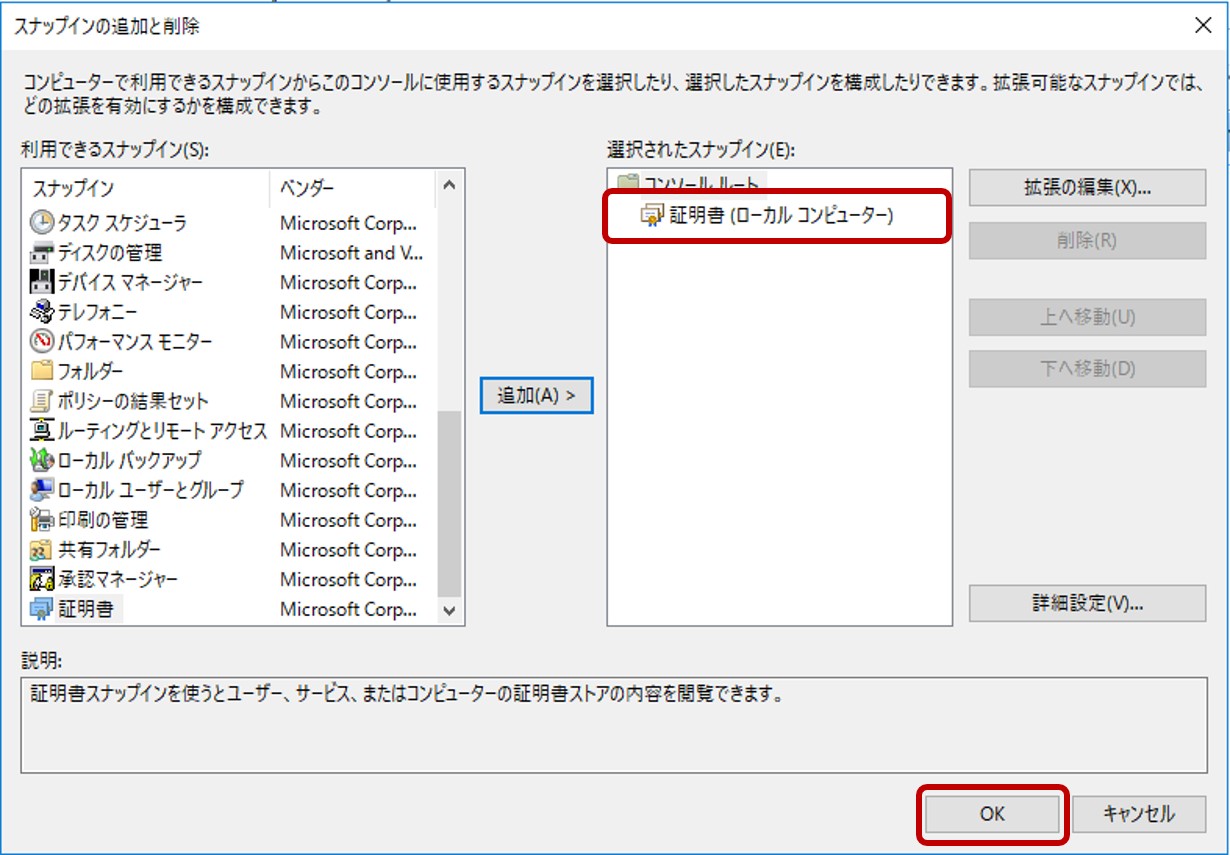
Task: Select the Task Scheduler clock icon
Action: [x=42, y=223]
